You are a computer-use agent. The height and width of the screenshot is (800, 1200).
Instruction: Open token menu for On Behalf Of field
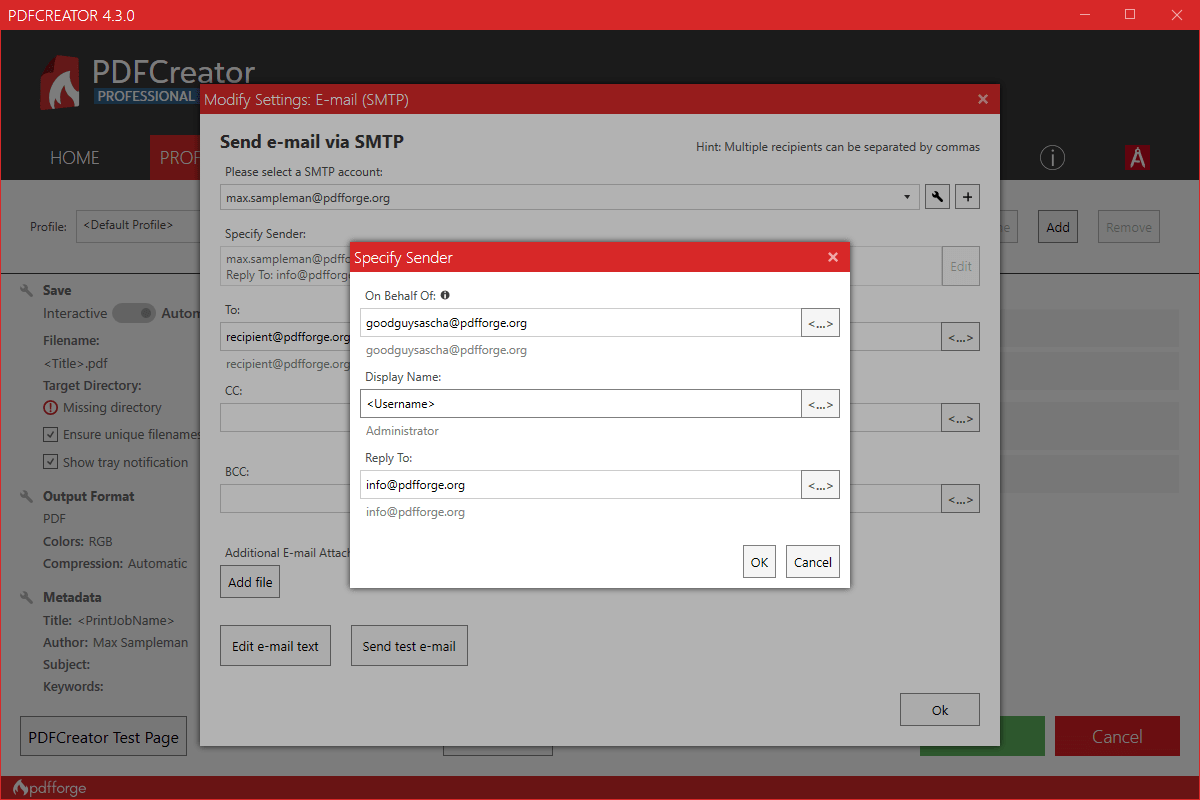820,323
